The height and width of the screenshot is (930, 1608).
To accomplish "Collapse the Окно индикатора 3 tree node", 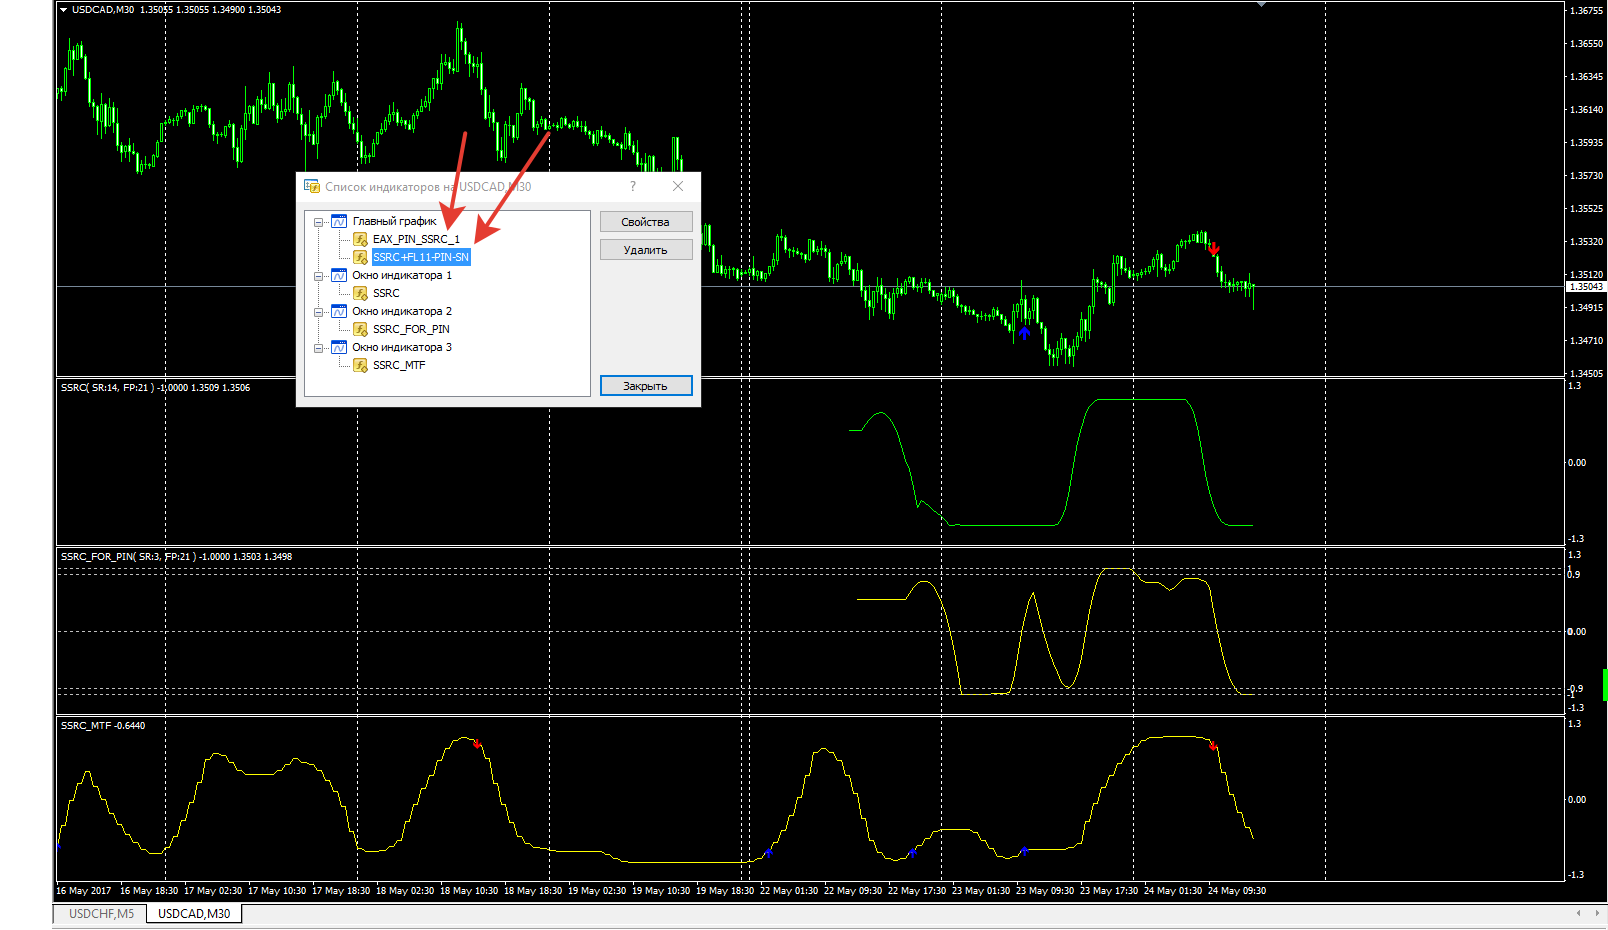I will 319,348.
